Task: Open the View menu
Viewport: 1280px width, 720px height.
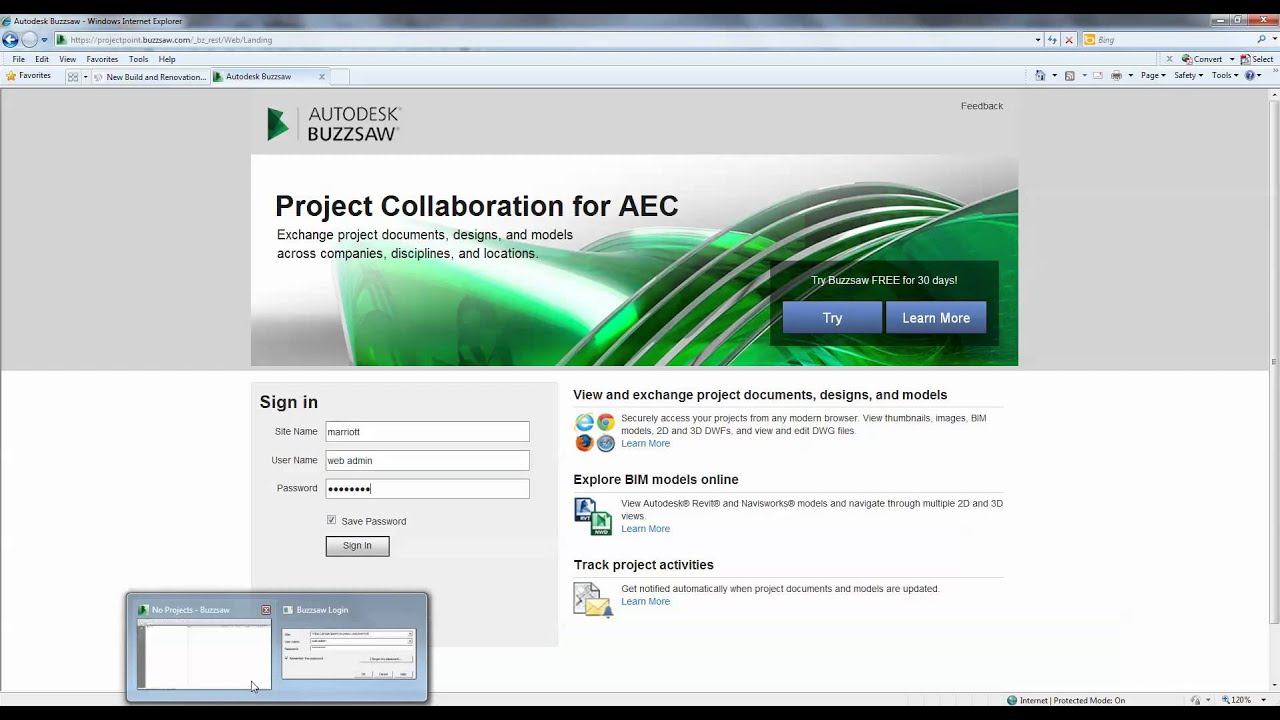Action: point(67,59)
